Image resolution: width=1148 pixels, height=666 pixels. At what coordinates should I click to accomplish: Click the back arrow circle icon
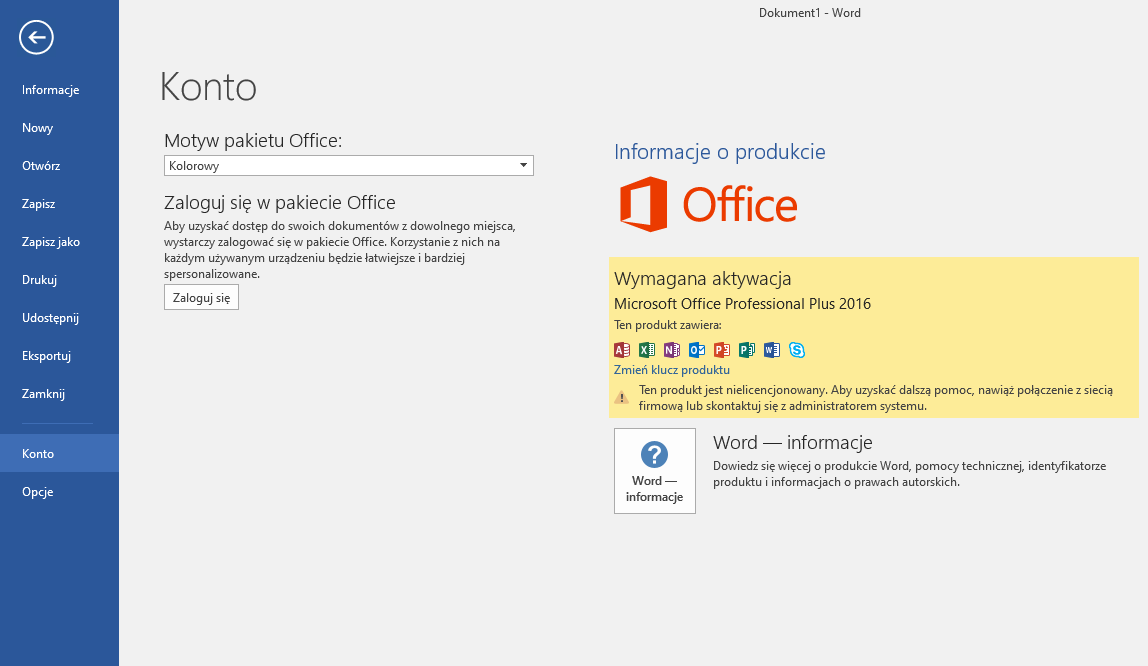point(37,37)
